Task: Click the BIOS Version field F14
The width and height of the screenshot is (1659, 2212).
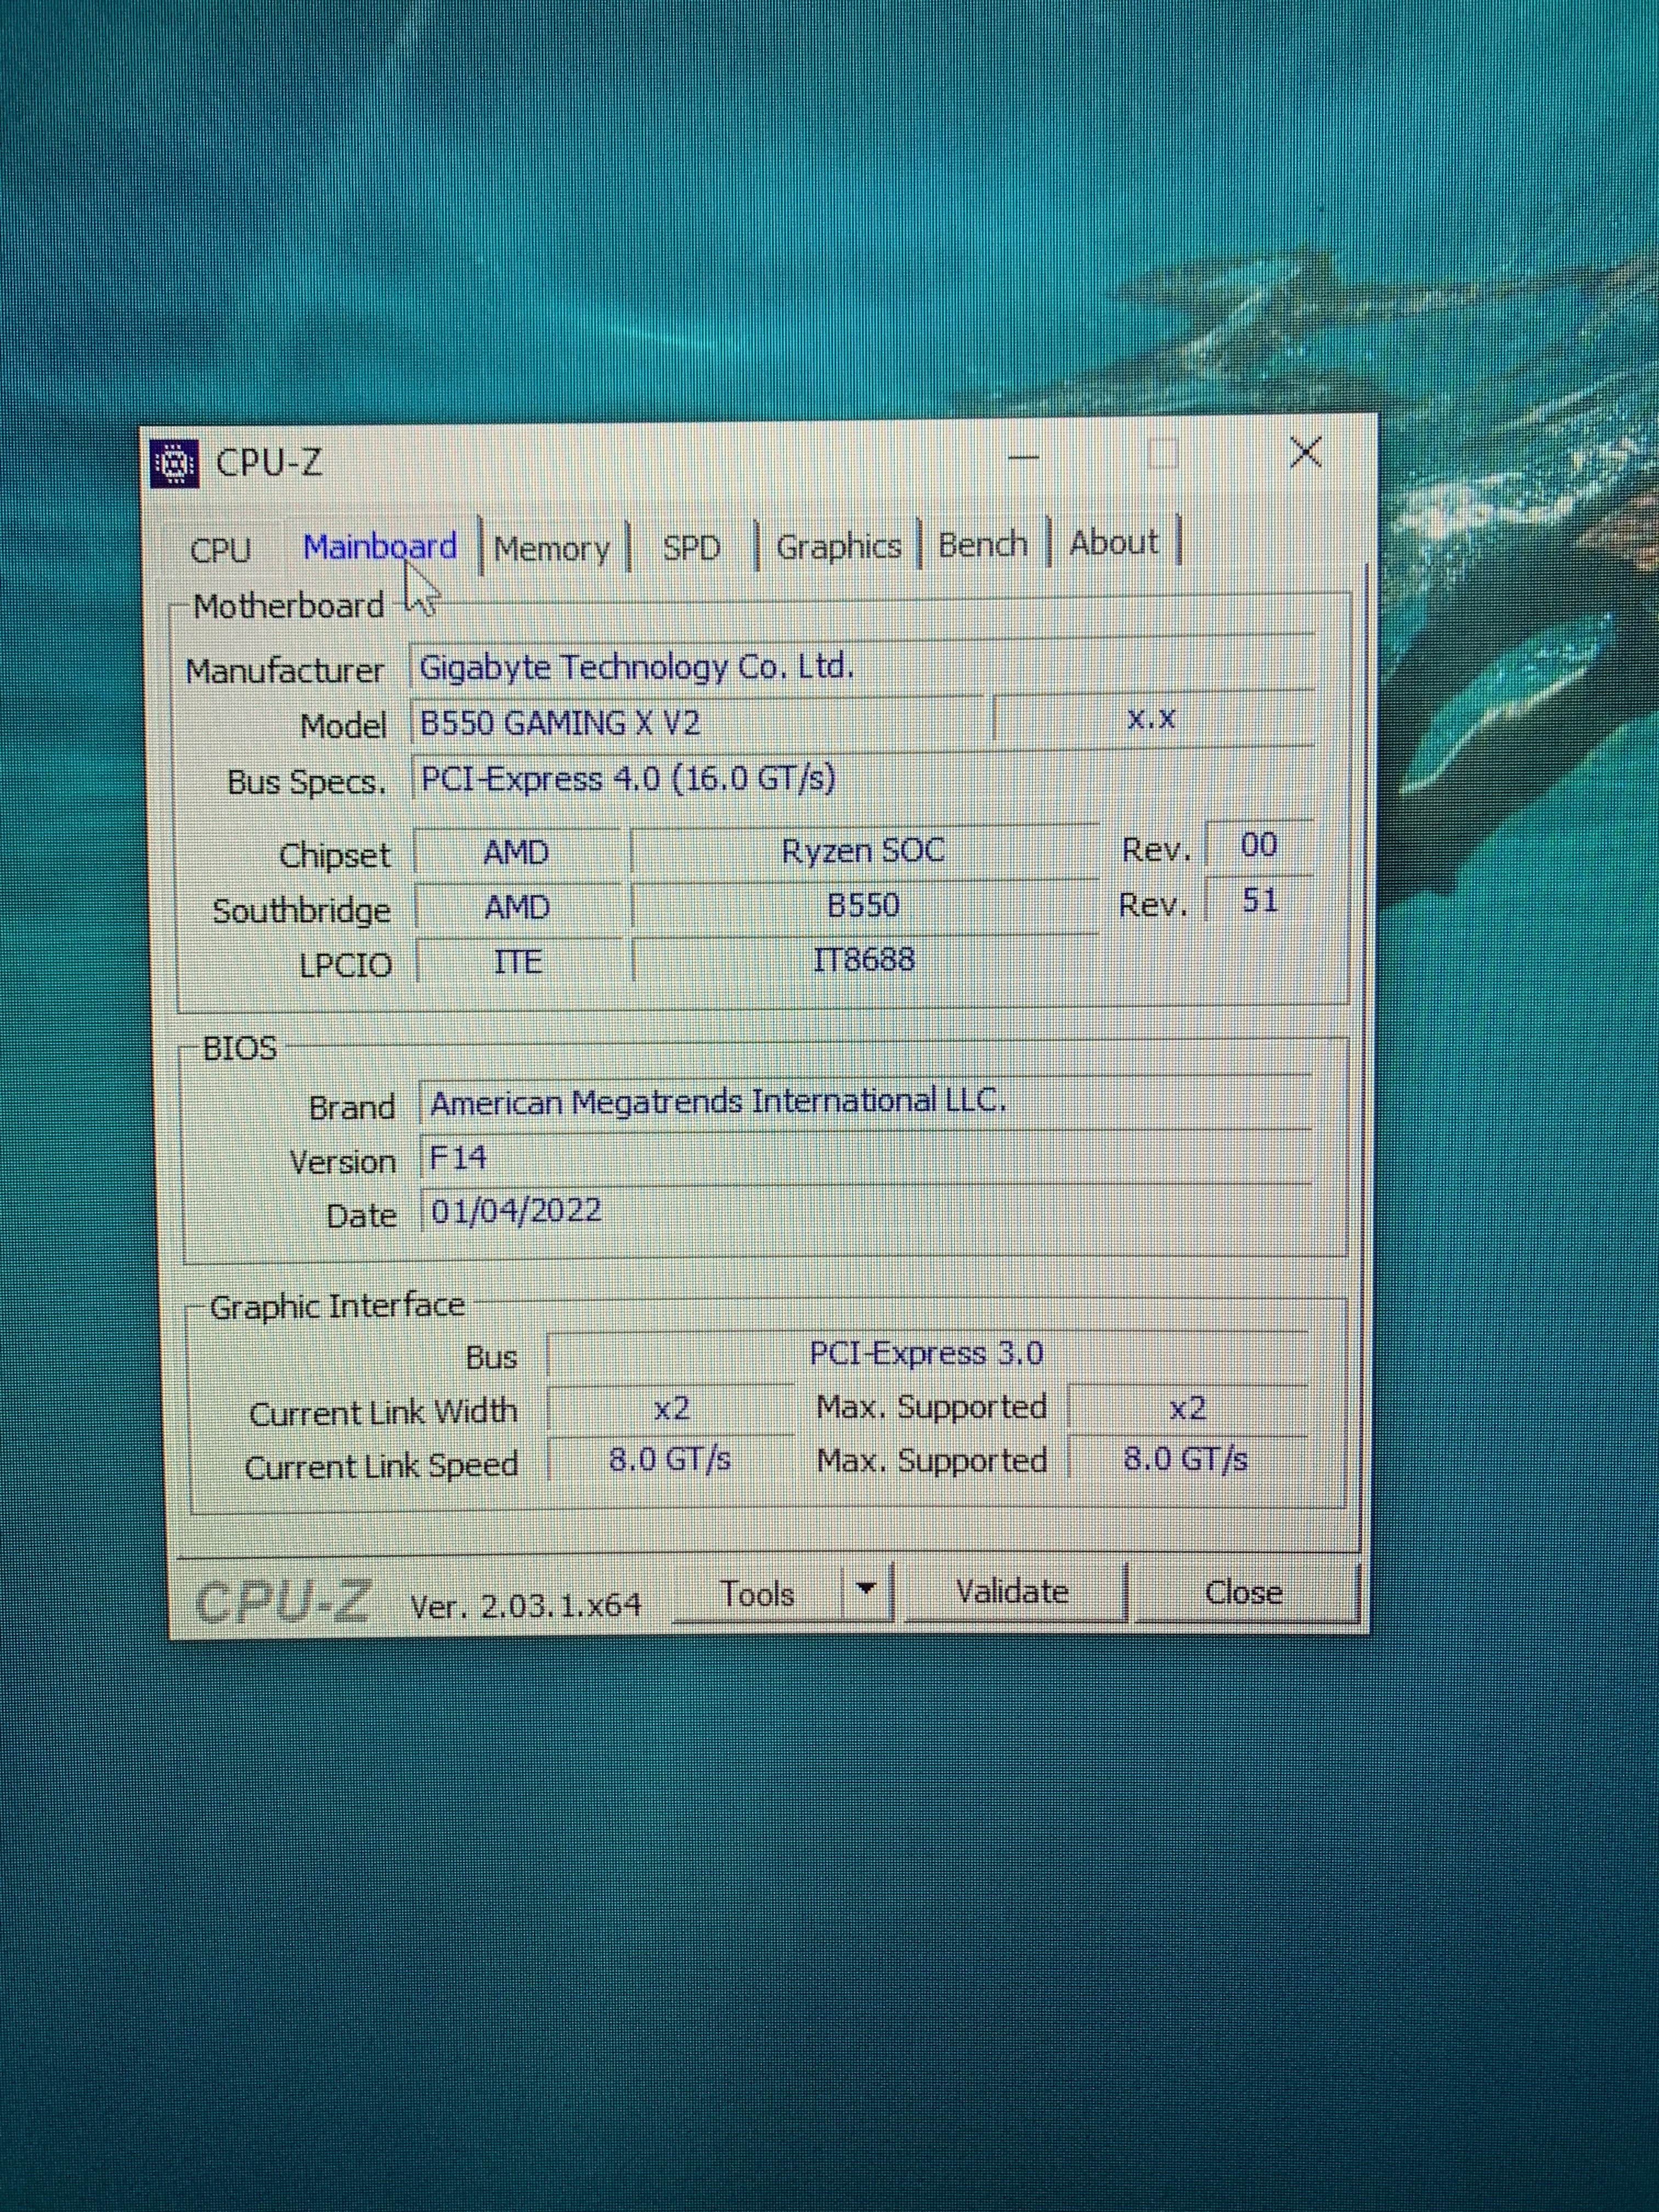Action: pos(458,1158)
